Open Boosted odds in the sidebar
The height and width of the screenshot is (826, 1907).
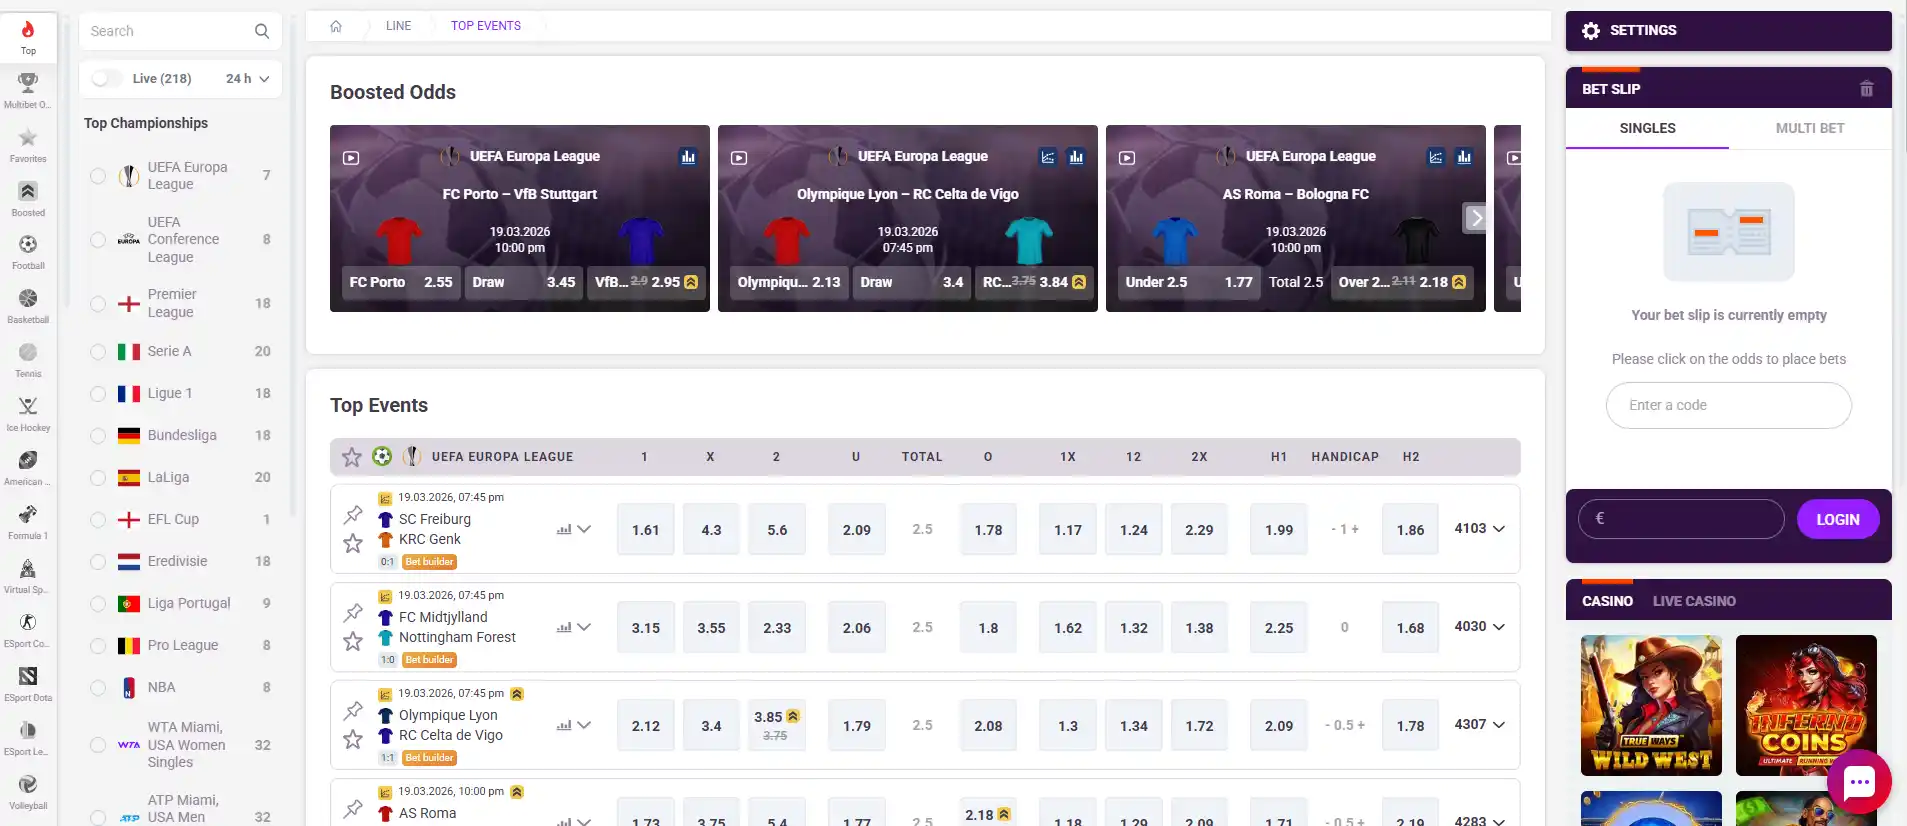click(x=28, y=198)
